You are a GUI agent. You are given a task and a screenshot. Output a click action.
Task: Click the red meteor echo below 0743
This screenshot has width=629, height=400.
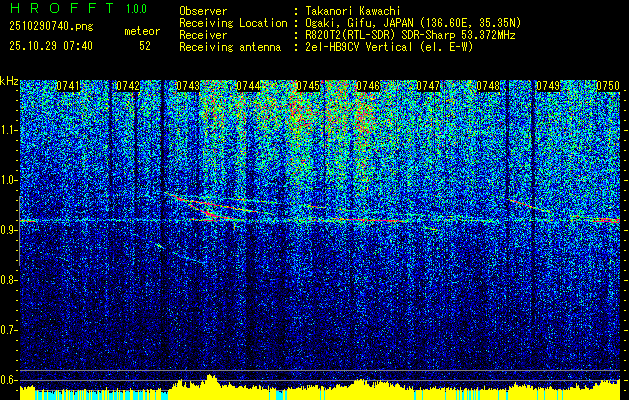click(209, 214)
